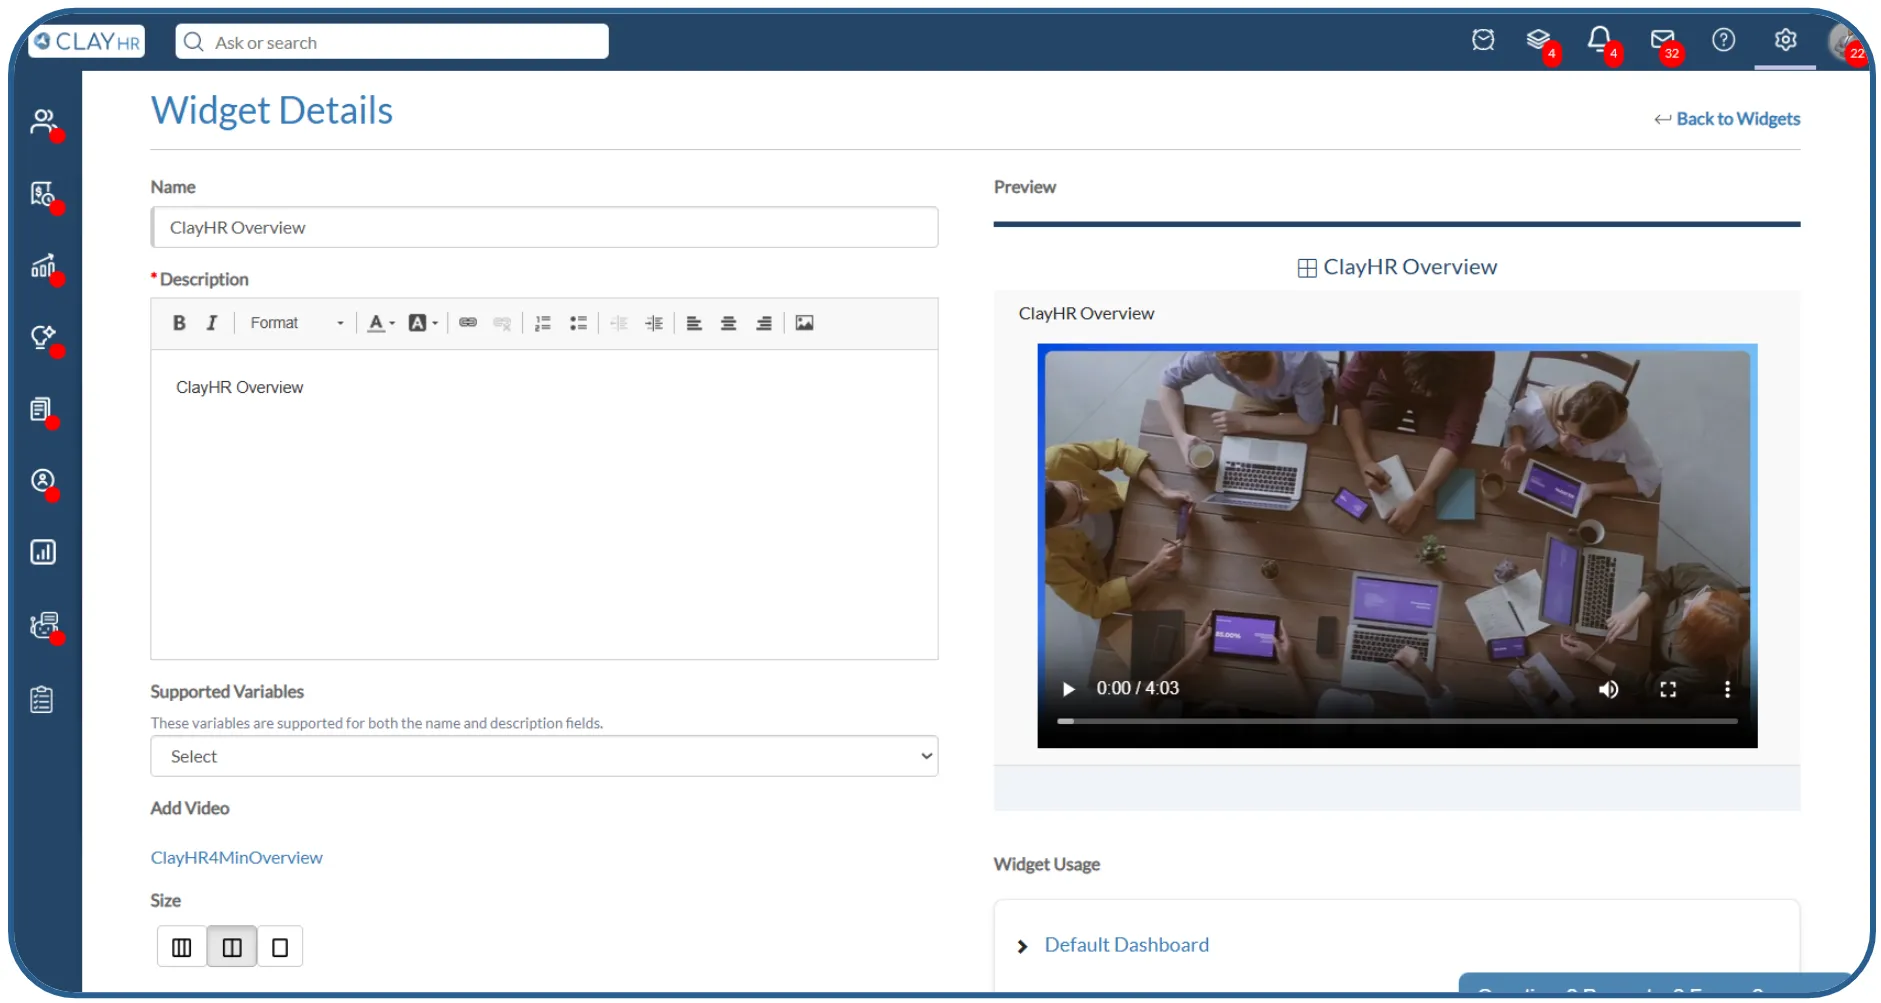The image size is (1881, 1003).
Task: Mute the video volume
Action: [x=1608, y=689]
